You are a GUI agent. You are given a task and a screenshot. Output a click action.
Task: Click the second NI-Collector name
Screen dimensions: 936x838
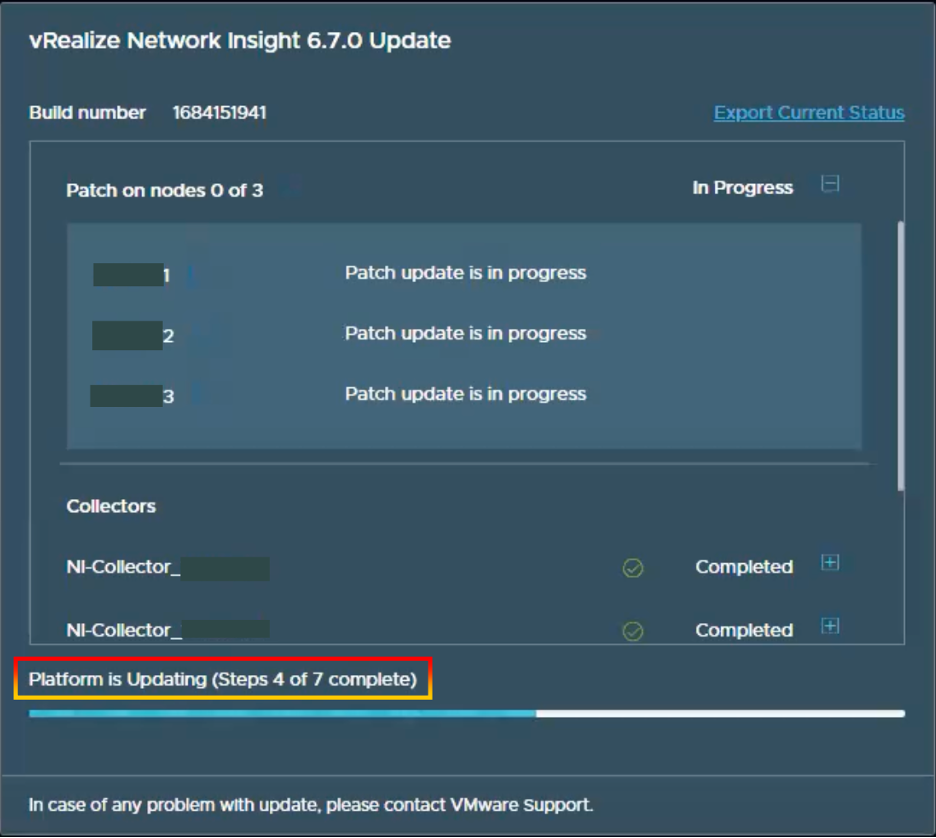pos(168,630)
